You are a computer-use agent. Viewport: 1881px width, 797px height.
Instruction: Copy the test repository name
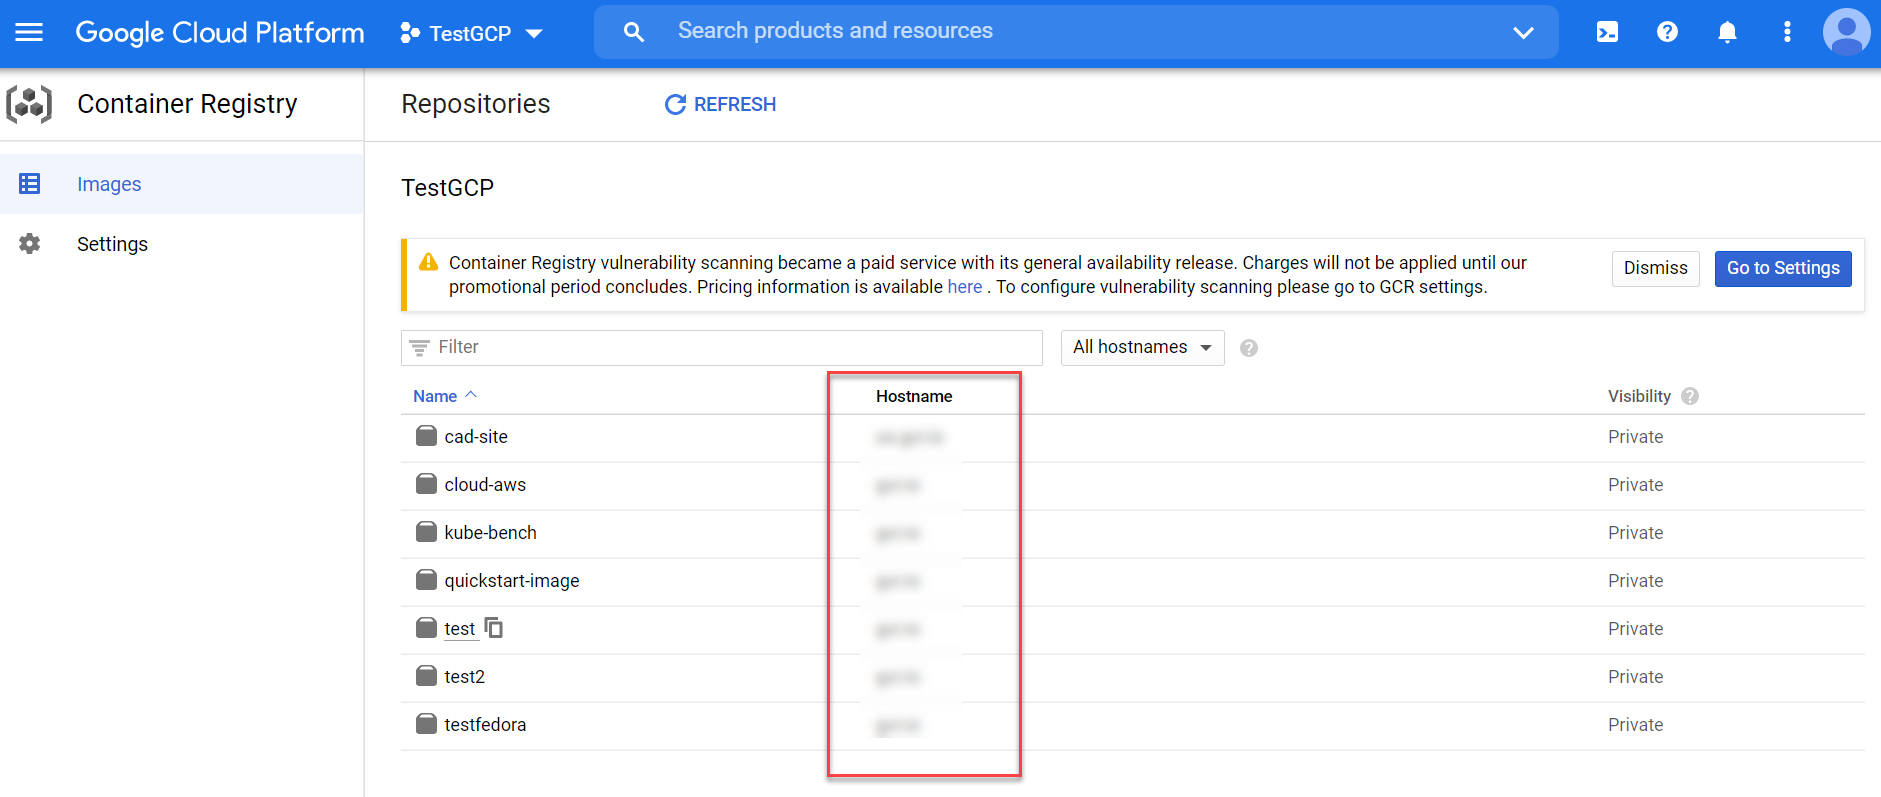494,628
